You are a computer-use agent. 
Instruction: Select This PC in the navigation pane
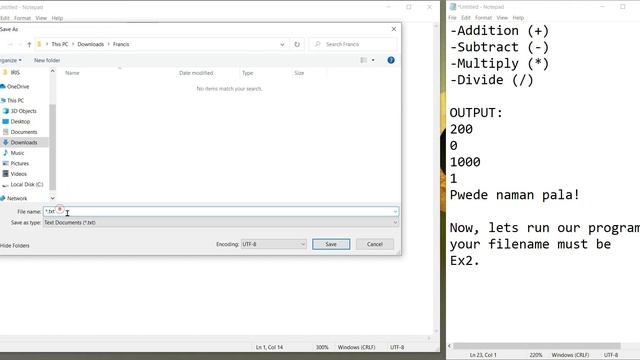click(15, 100)
